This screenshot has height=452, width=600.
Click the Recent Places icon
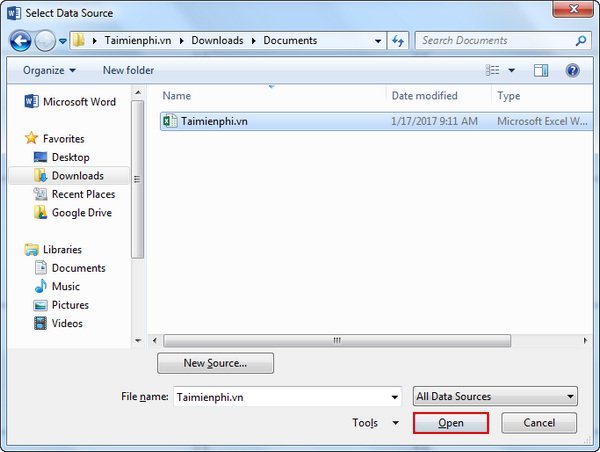40,194
